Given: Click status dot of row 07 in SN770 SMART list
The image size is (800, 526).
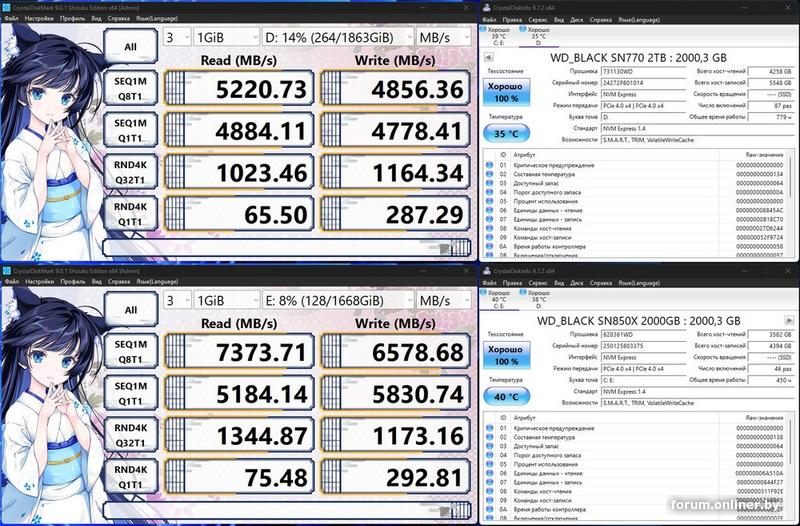Looking at the screenshot, I should coord(489,219).
